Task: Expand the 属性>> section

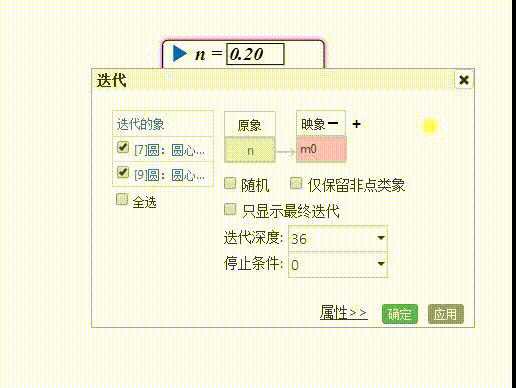Action: 344,313
